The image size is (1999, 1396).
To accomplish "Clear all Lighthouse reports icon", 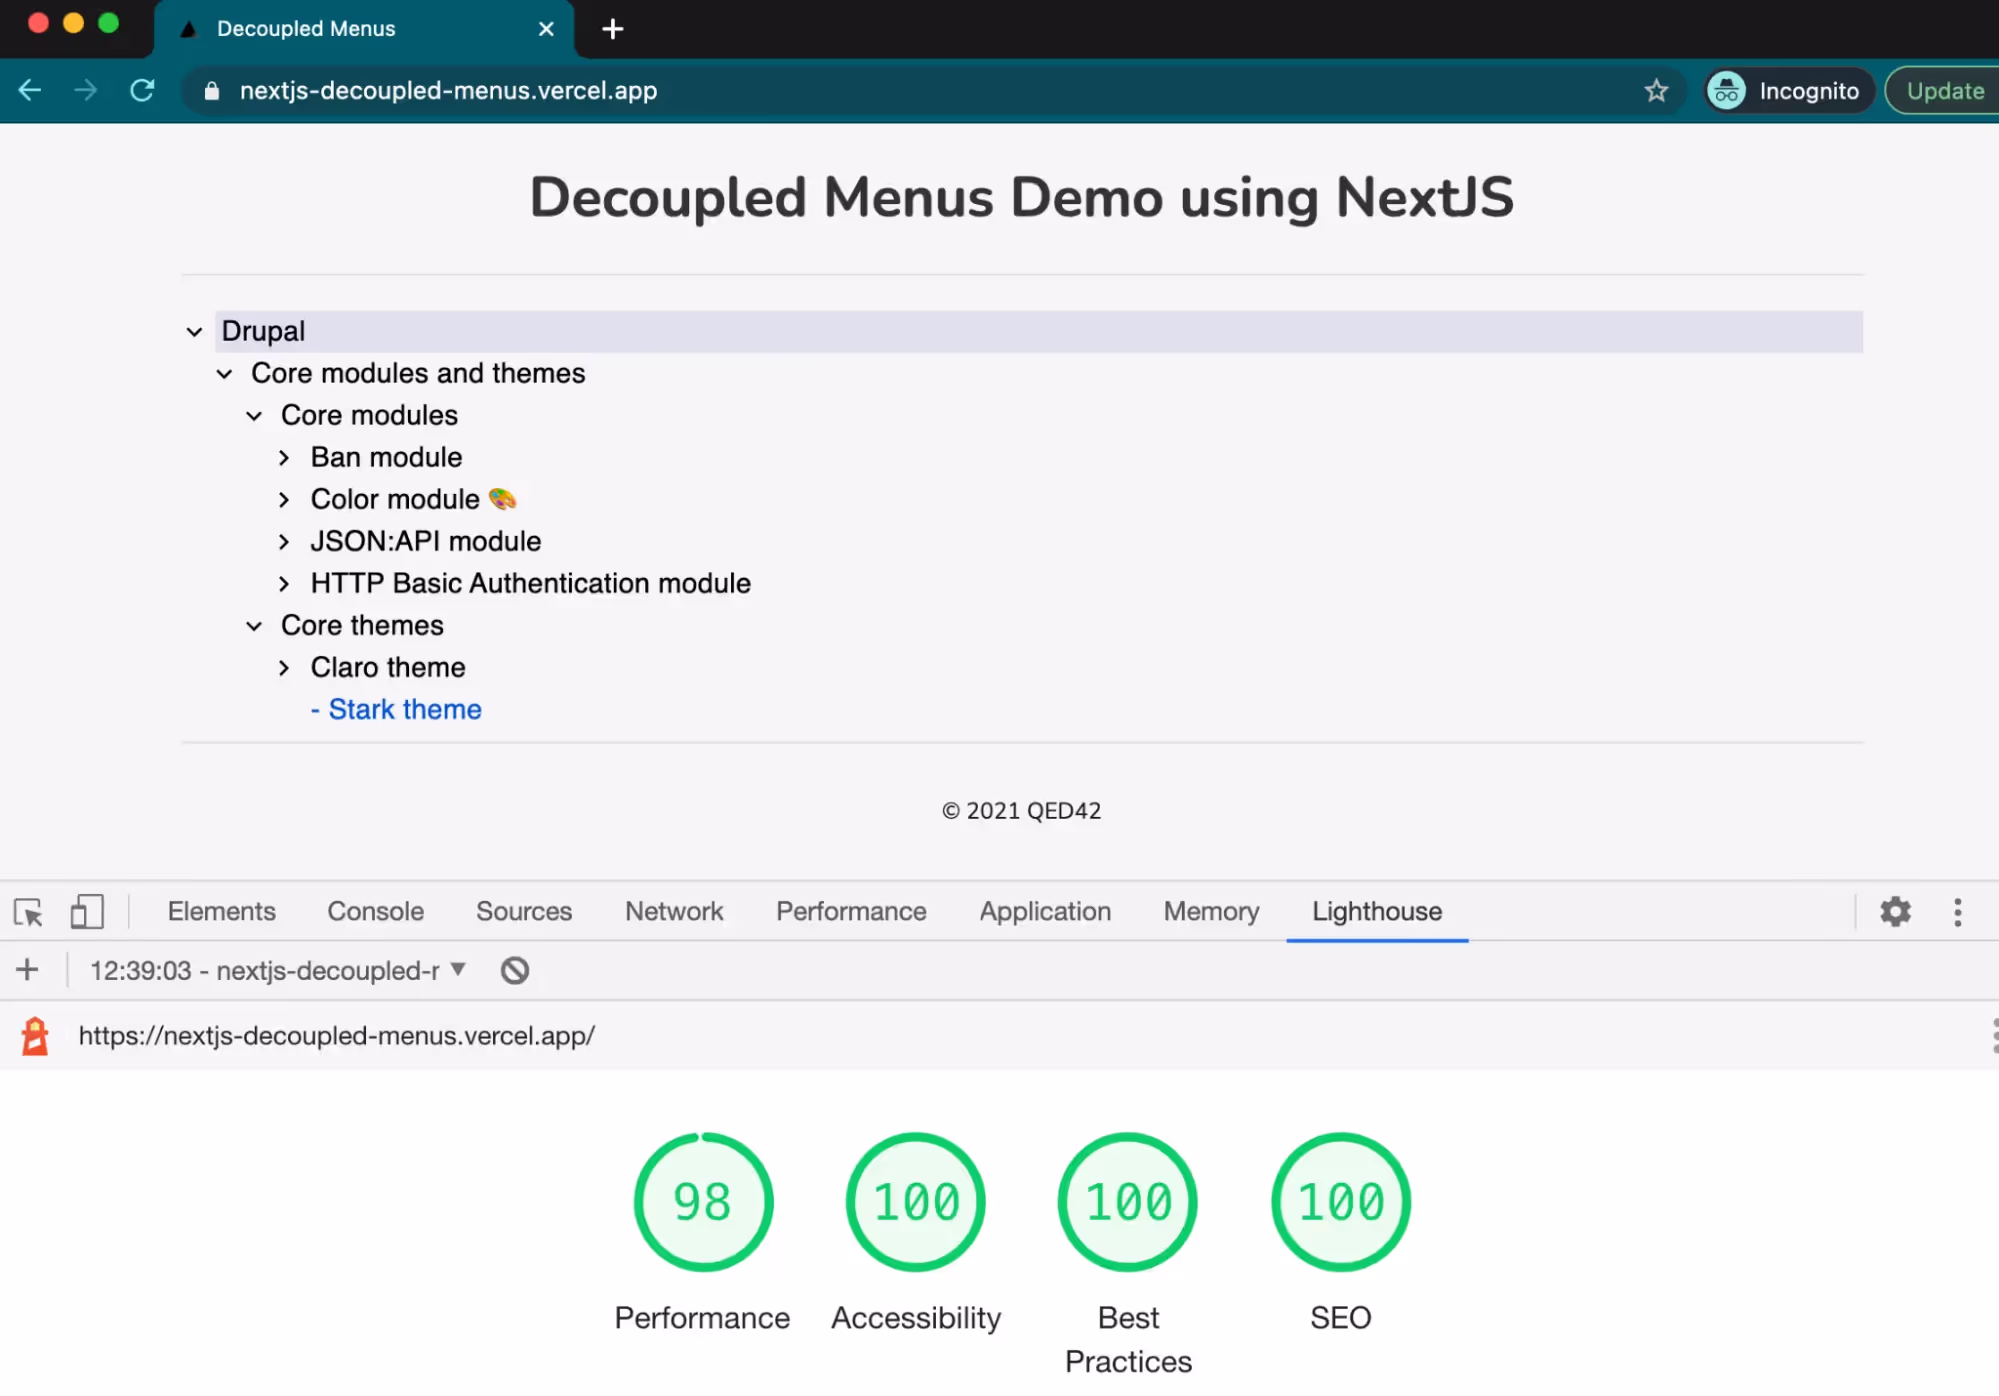I will coord(515,970).
